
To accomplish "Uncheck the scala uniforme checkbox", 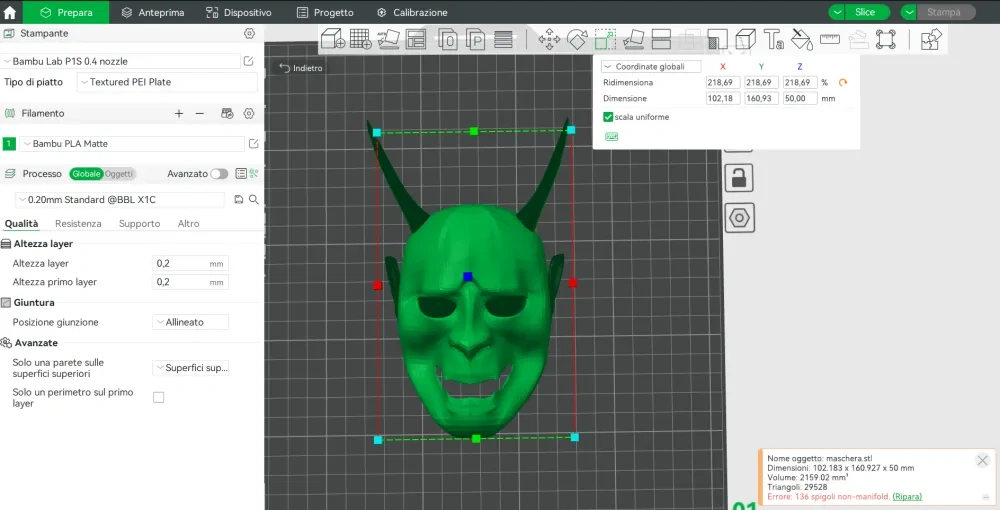I will click(x=608, y=117).
